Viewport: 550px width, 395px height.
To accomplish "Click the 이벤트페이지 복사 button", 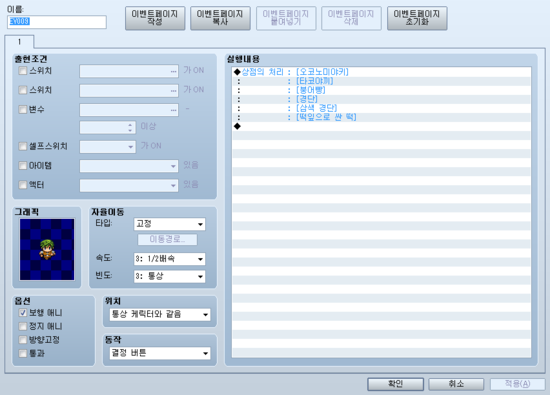I will tap(220, 18).
